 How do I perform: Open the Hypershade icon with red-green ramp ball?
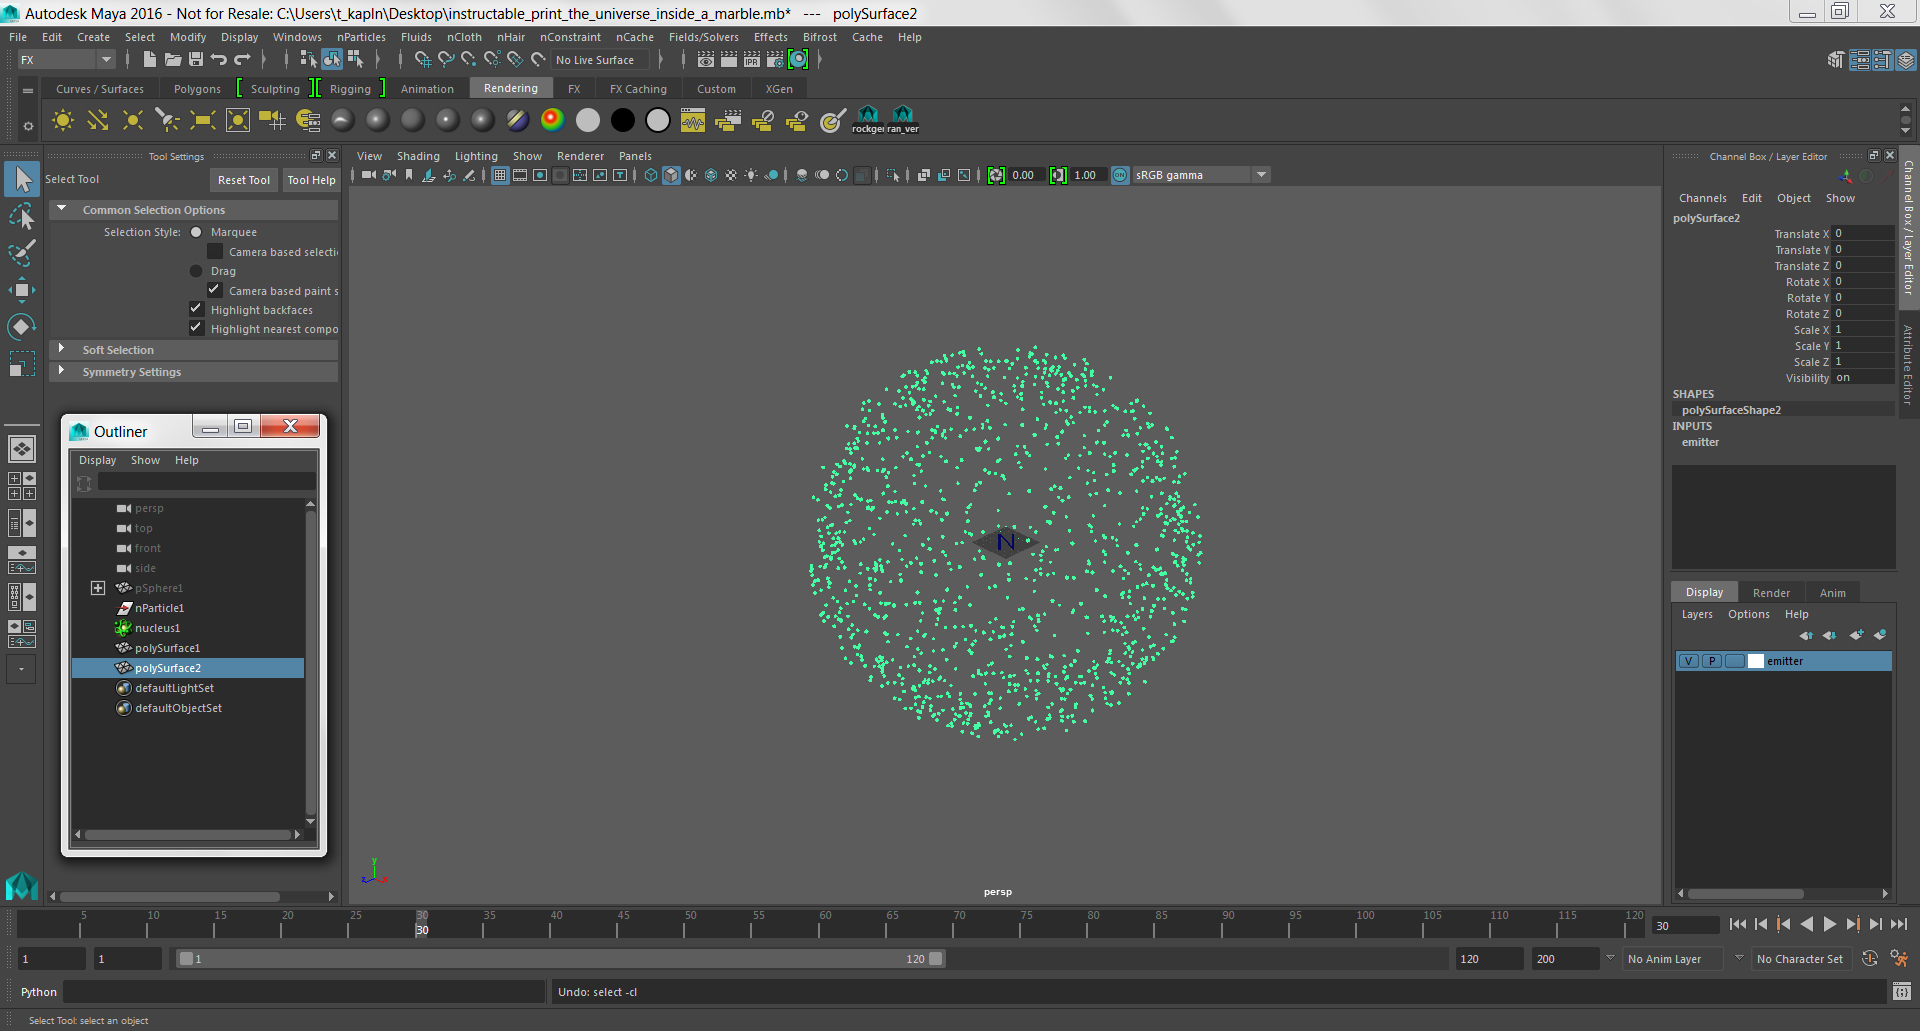tap(552, 120)
